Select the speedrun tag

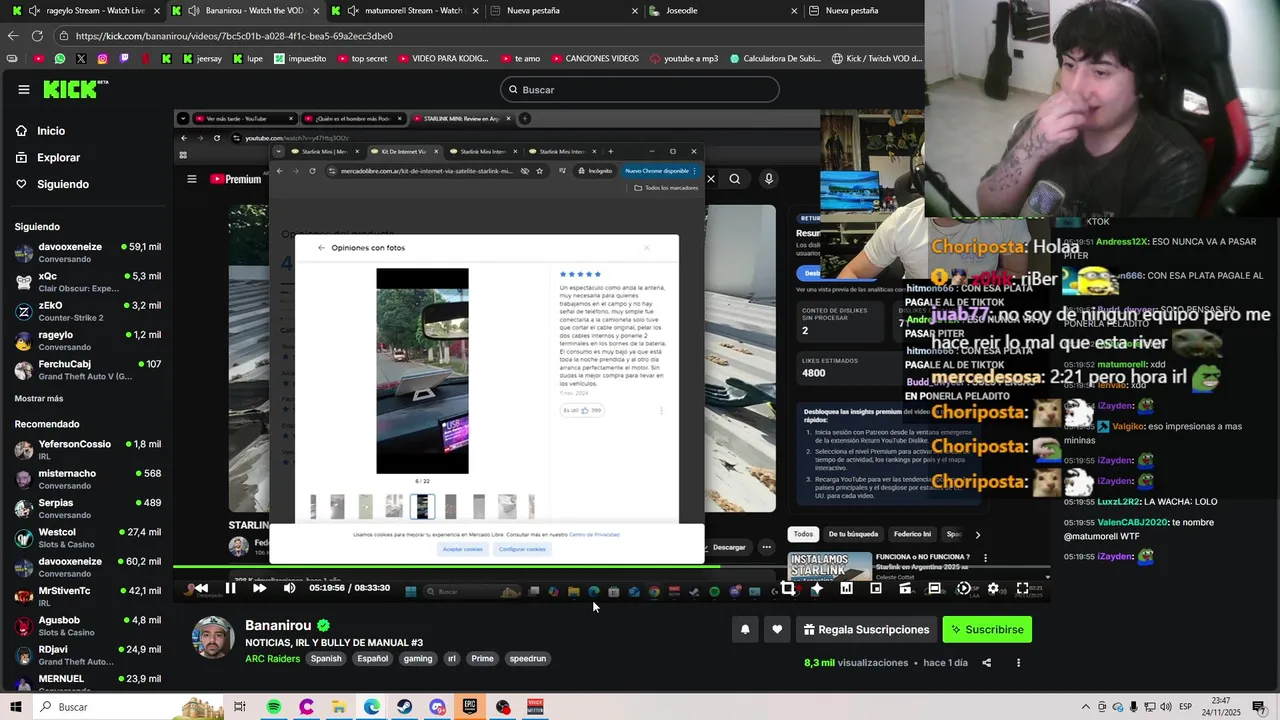coord(527,659)
